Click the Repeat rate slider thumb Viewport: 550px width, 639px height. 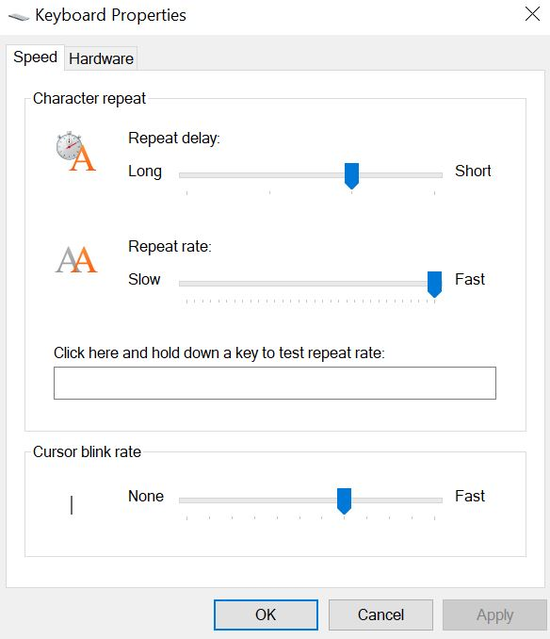435,284
